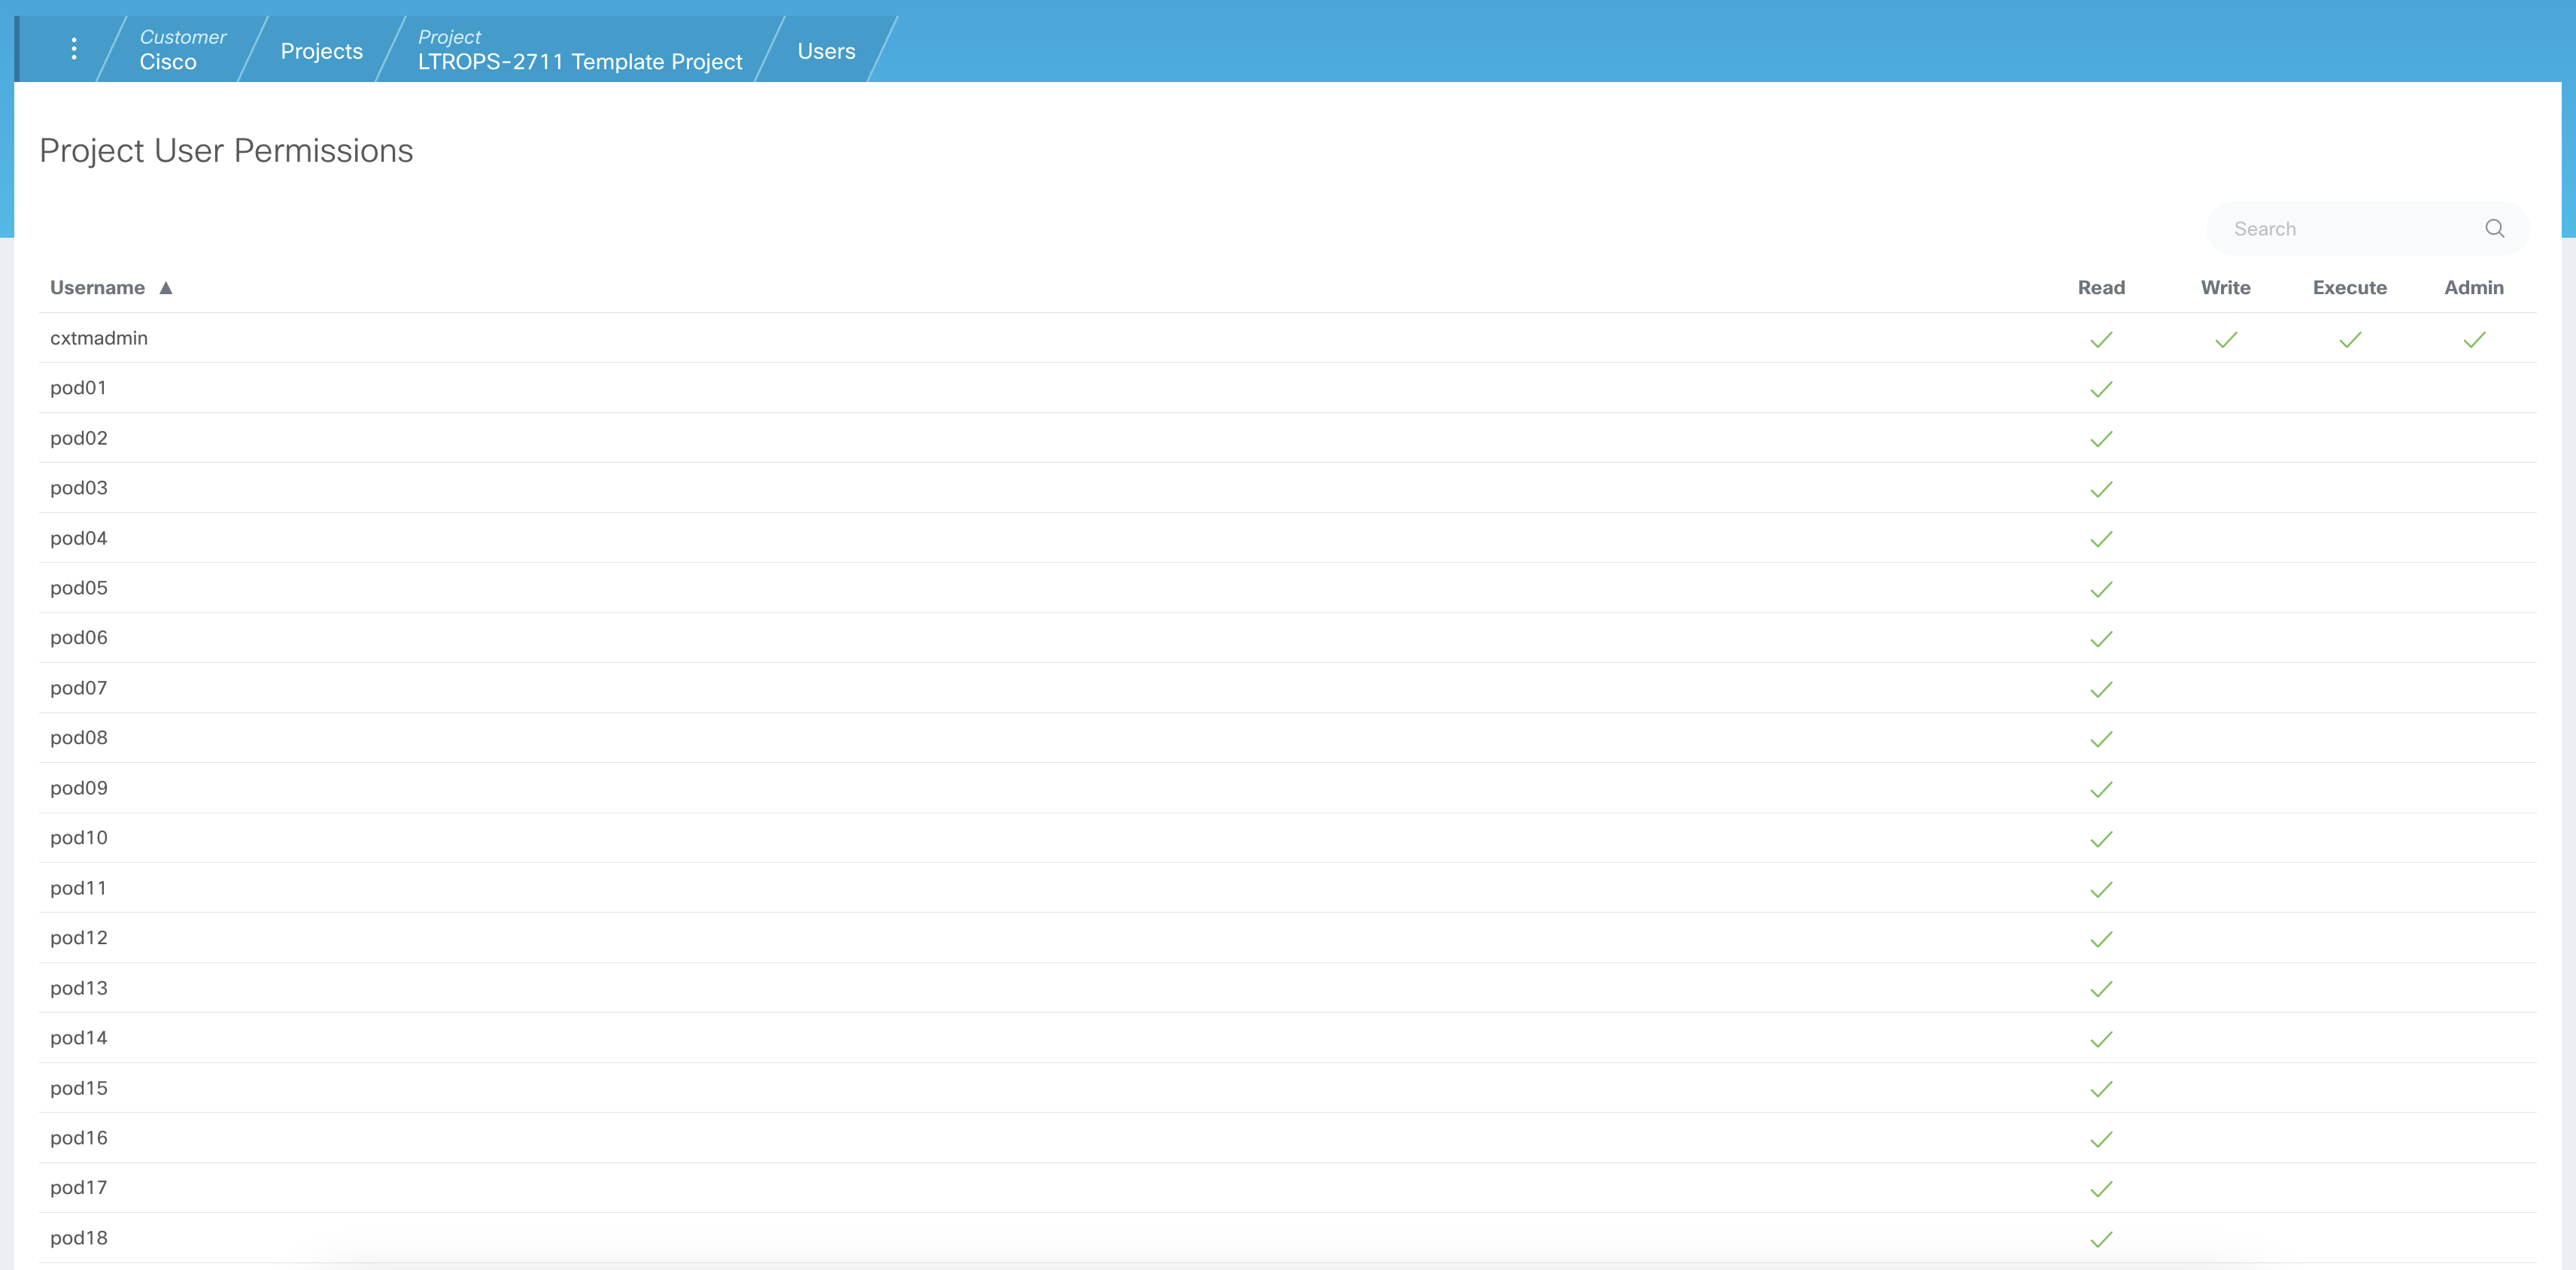Toggle Read checkmark for pod11
The width and height of the screenshot is (2576, 1270).
click(2101, 890)
